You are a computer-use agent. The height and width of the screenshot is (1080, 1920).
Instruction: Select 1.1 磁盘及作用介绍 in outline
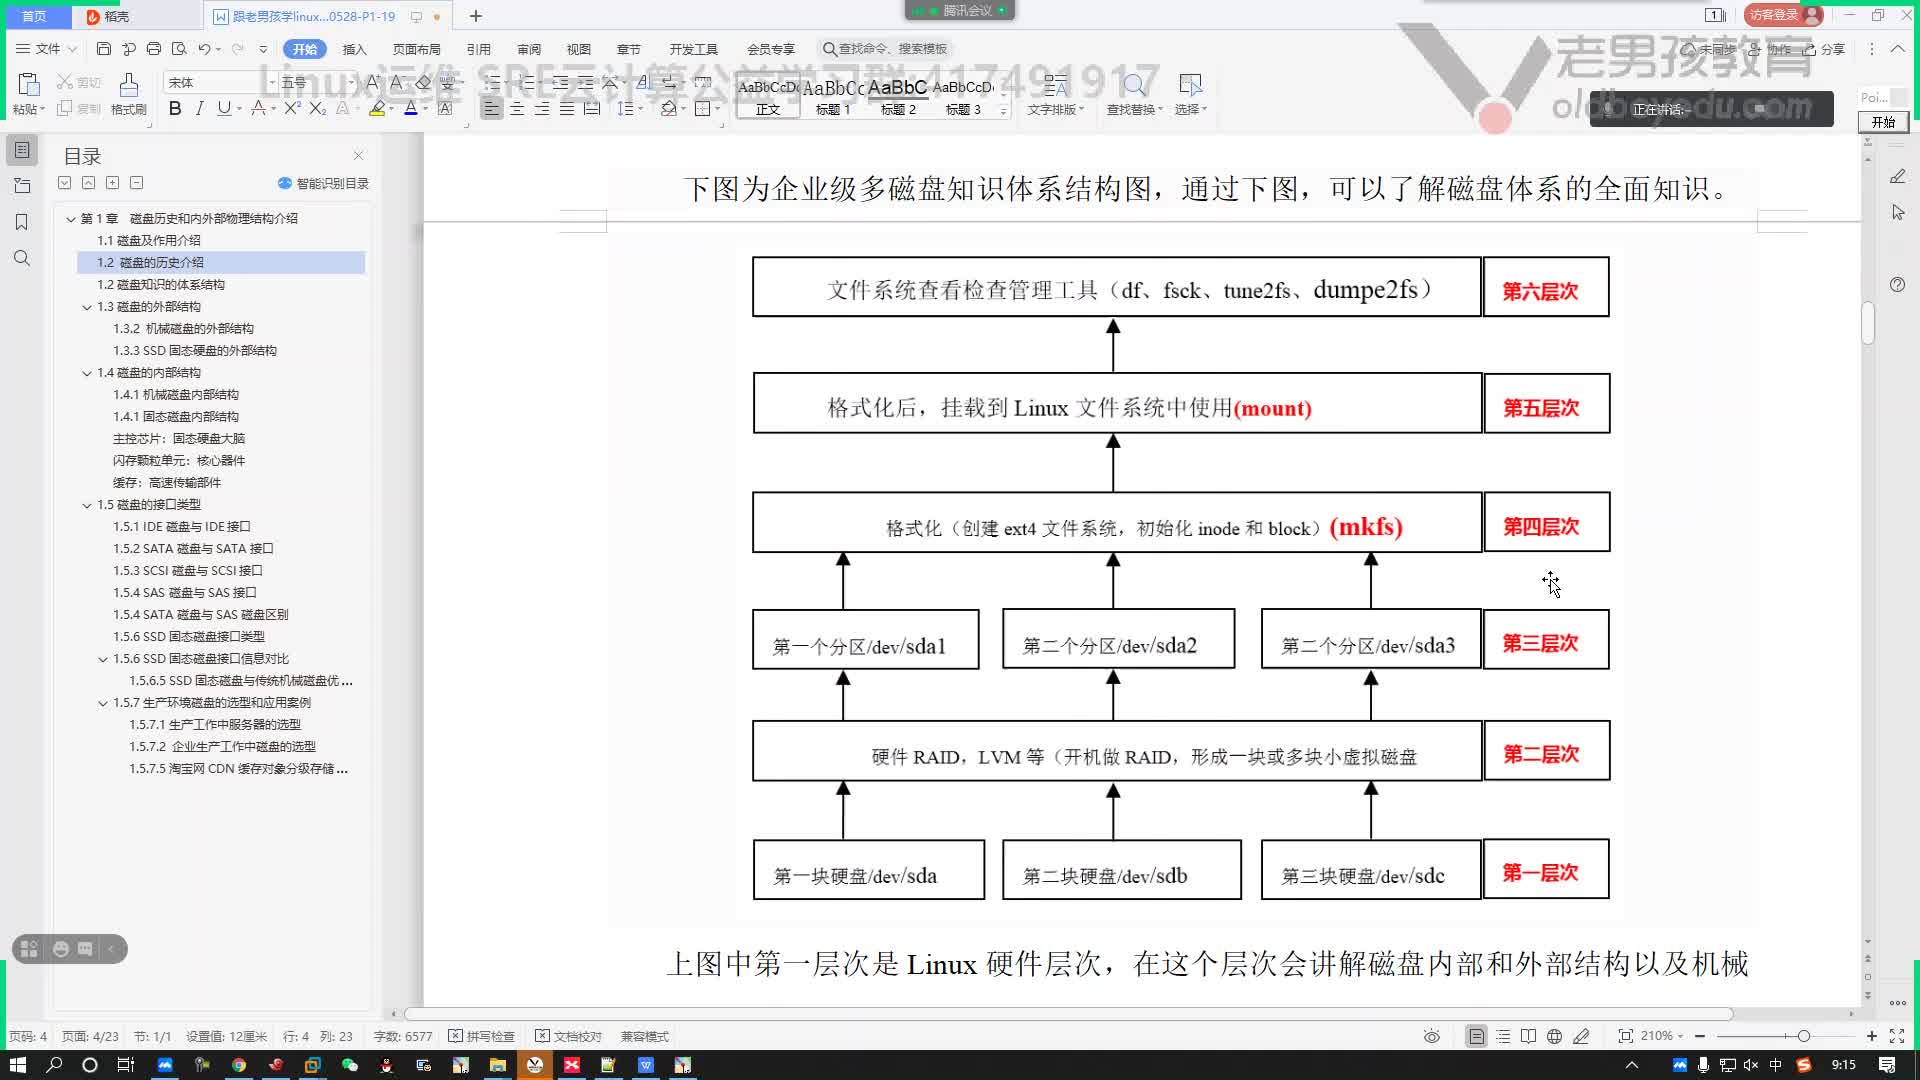[x=149, y=241]
